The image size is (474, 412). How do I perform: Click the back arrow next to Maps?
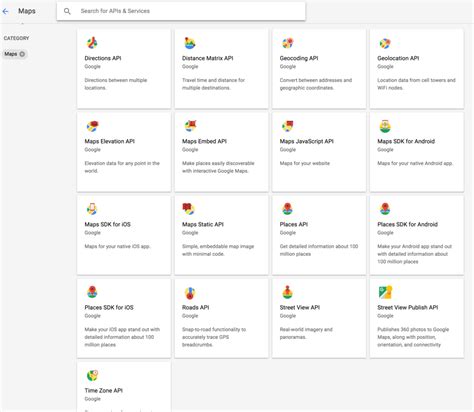(x=5, y=11)
